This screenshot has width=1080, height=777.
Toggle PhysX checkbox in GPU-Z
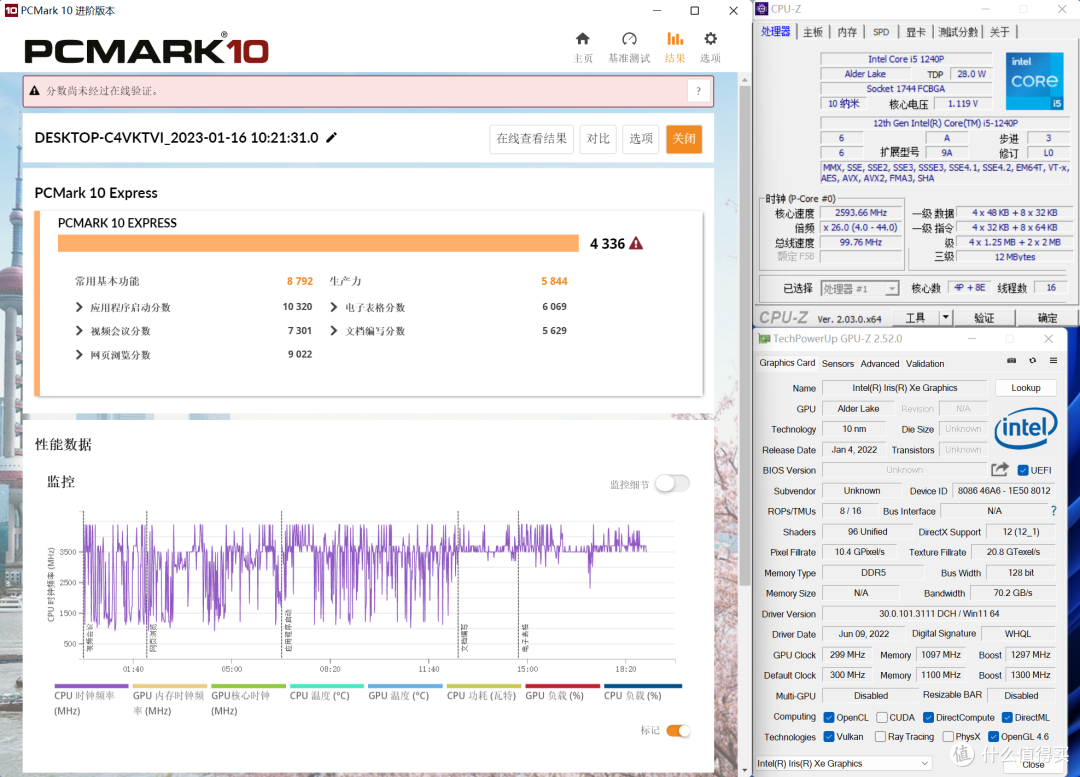[x=948, y=736]
